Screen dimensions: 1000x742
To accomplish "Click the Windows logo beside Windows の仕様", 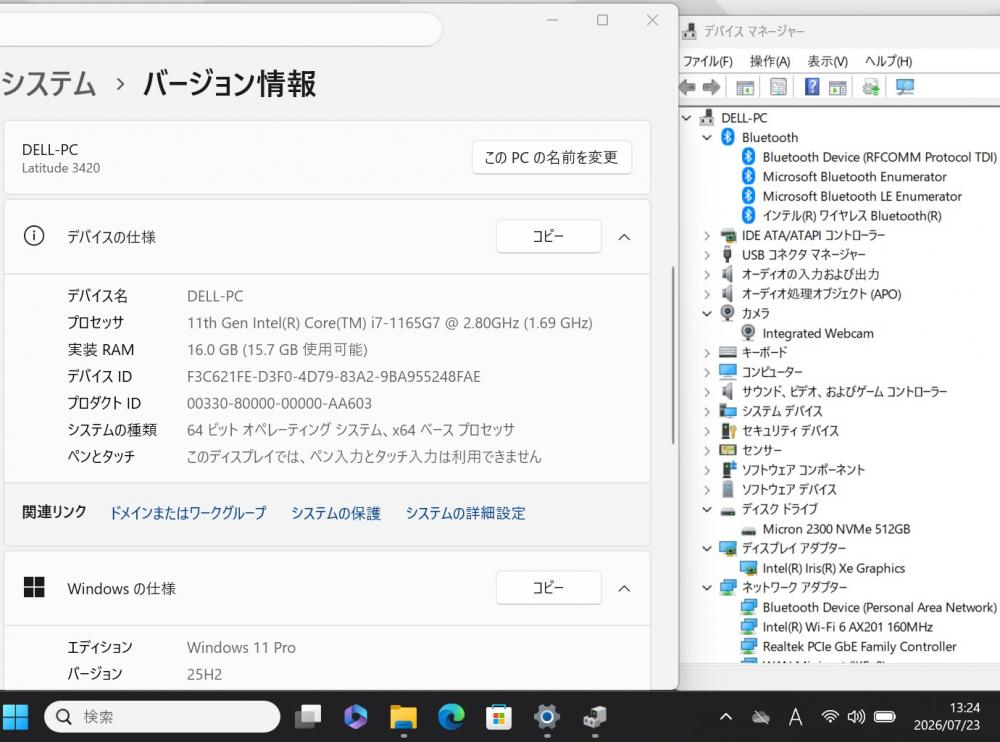I will pyautogui.click(x=34, y=587).
